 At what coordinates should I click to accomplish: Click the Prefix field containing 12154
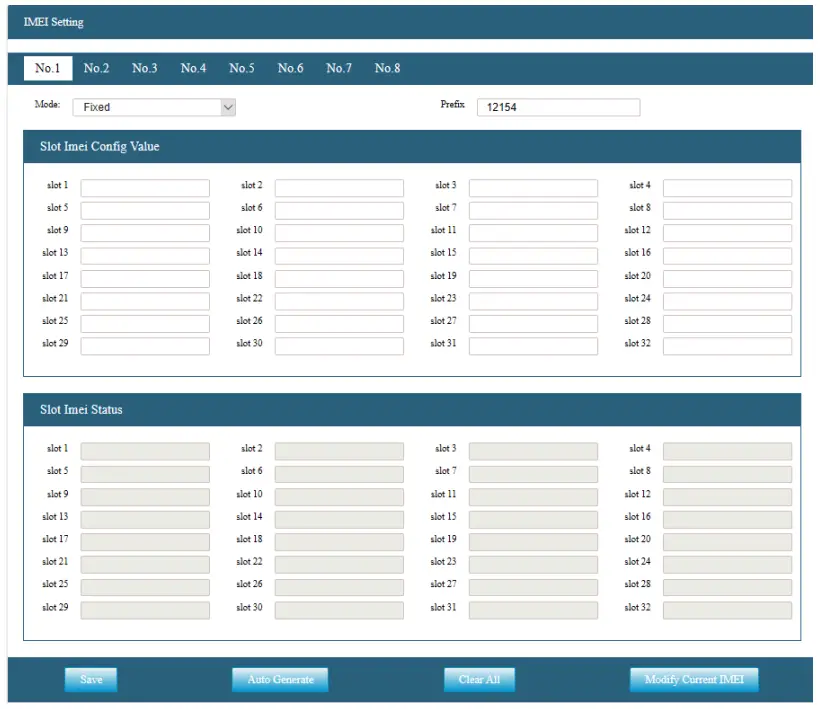pos(559,107)
